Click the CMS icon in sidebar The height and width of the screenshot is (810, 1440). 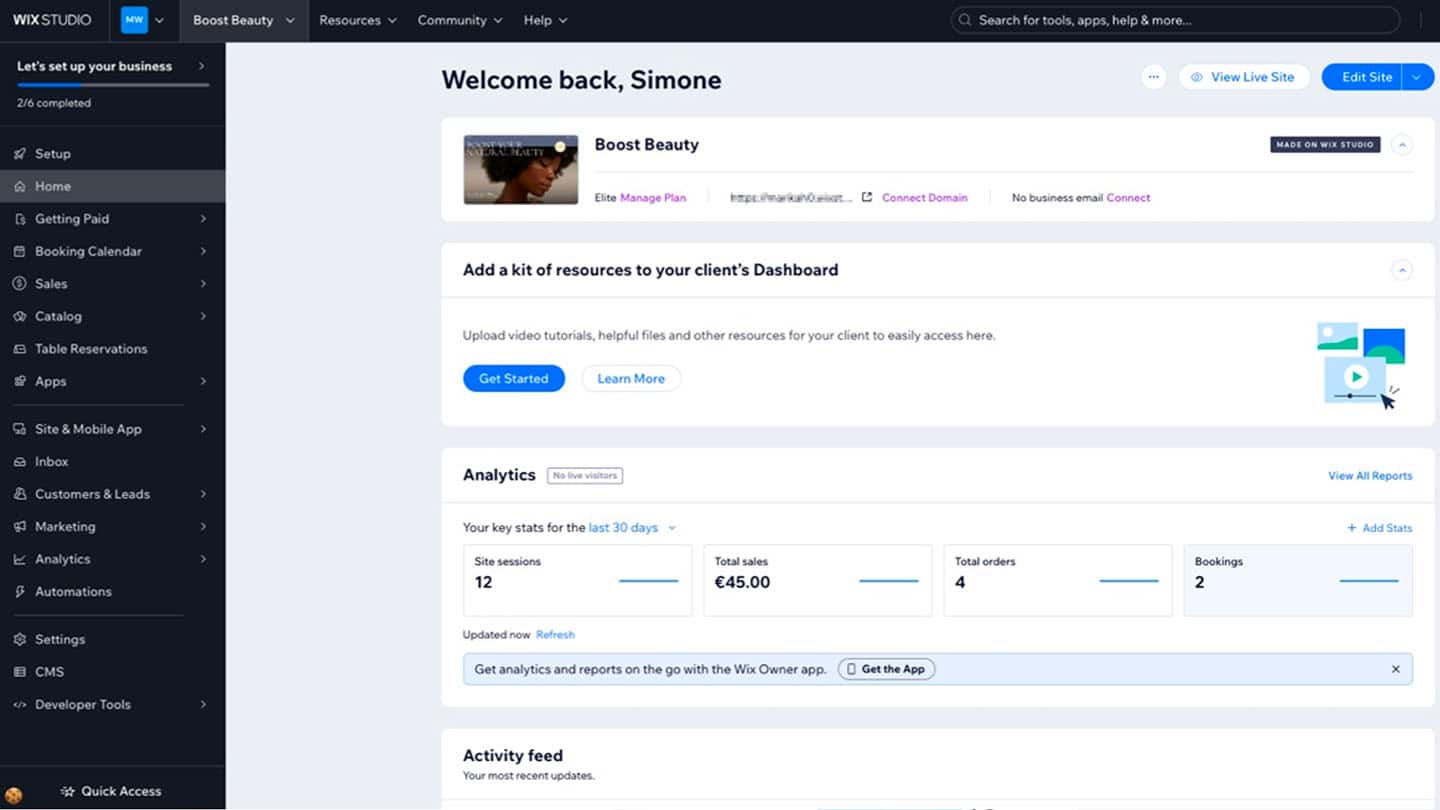click(x=19, y=672)
